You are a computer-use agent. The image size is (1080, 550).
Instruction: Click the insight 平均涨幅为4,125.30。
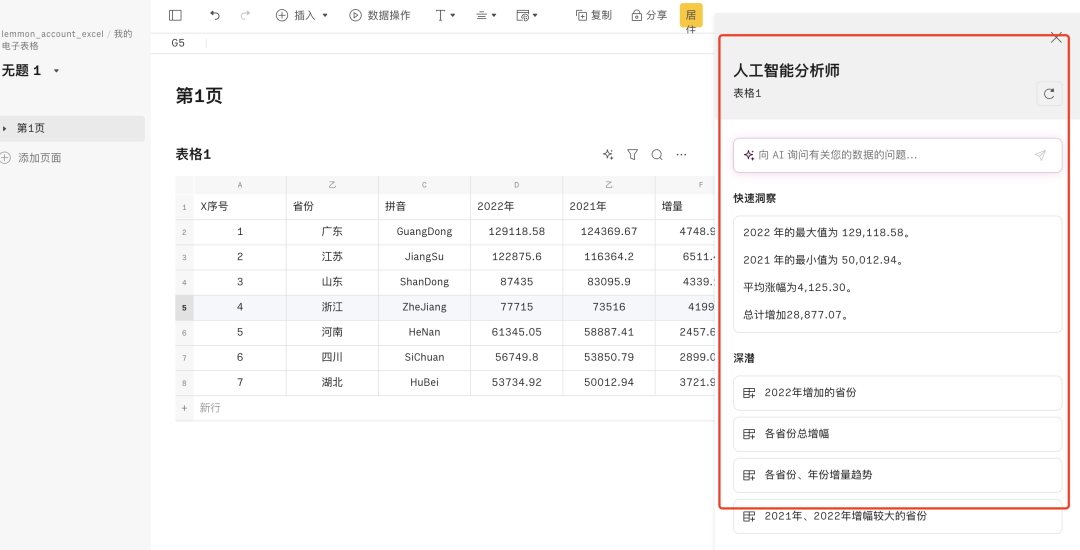(x=798, y=288)
